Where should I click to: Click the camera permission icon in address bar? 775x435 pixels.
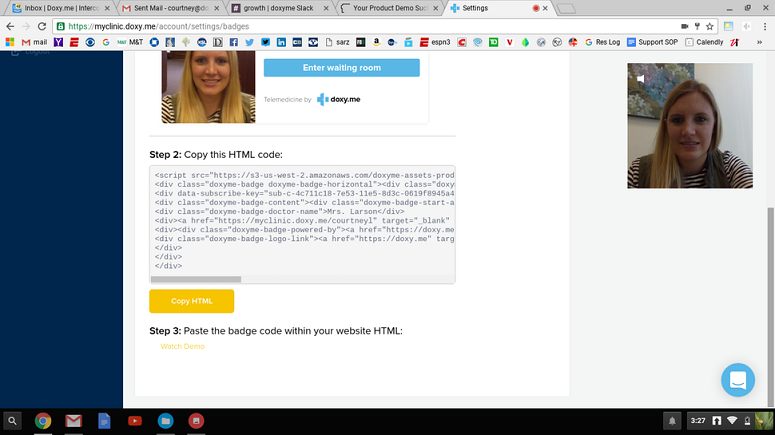685,26
